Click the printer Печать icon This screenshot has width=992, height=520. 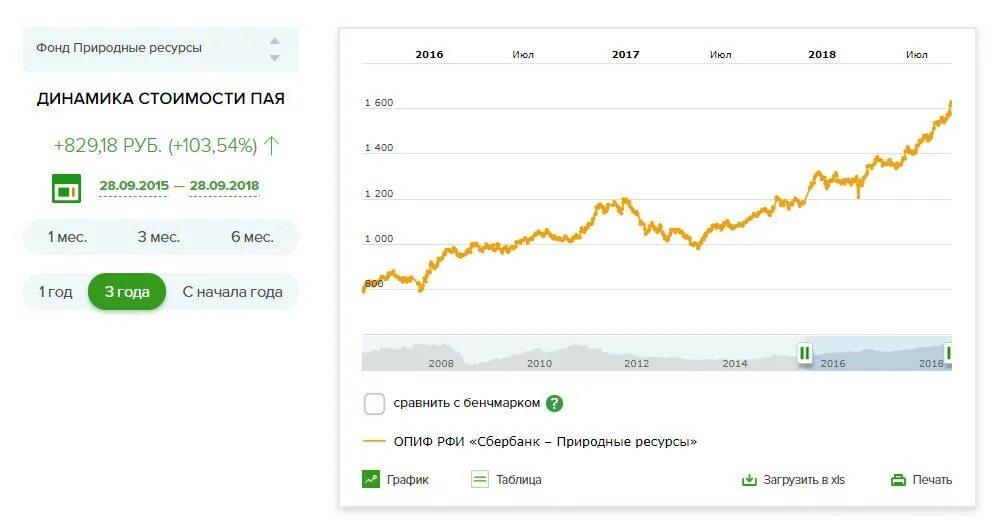click(x=898, y=479)
